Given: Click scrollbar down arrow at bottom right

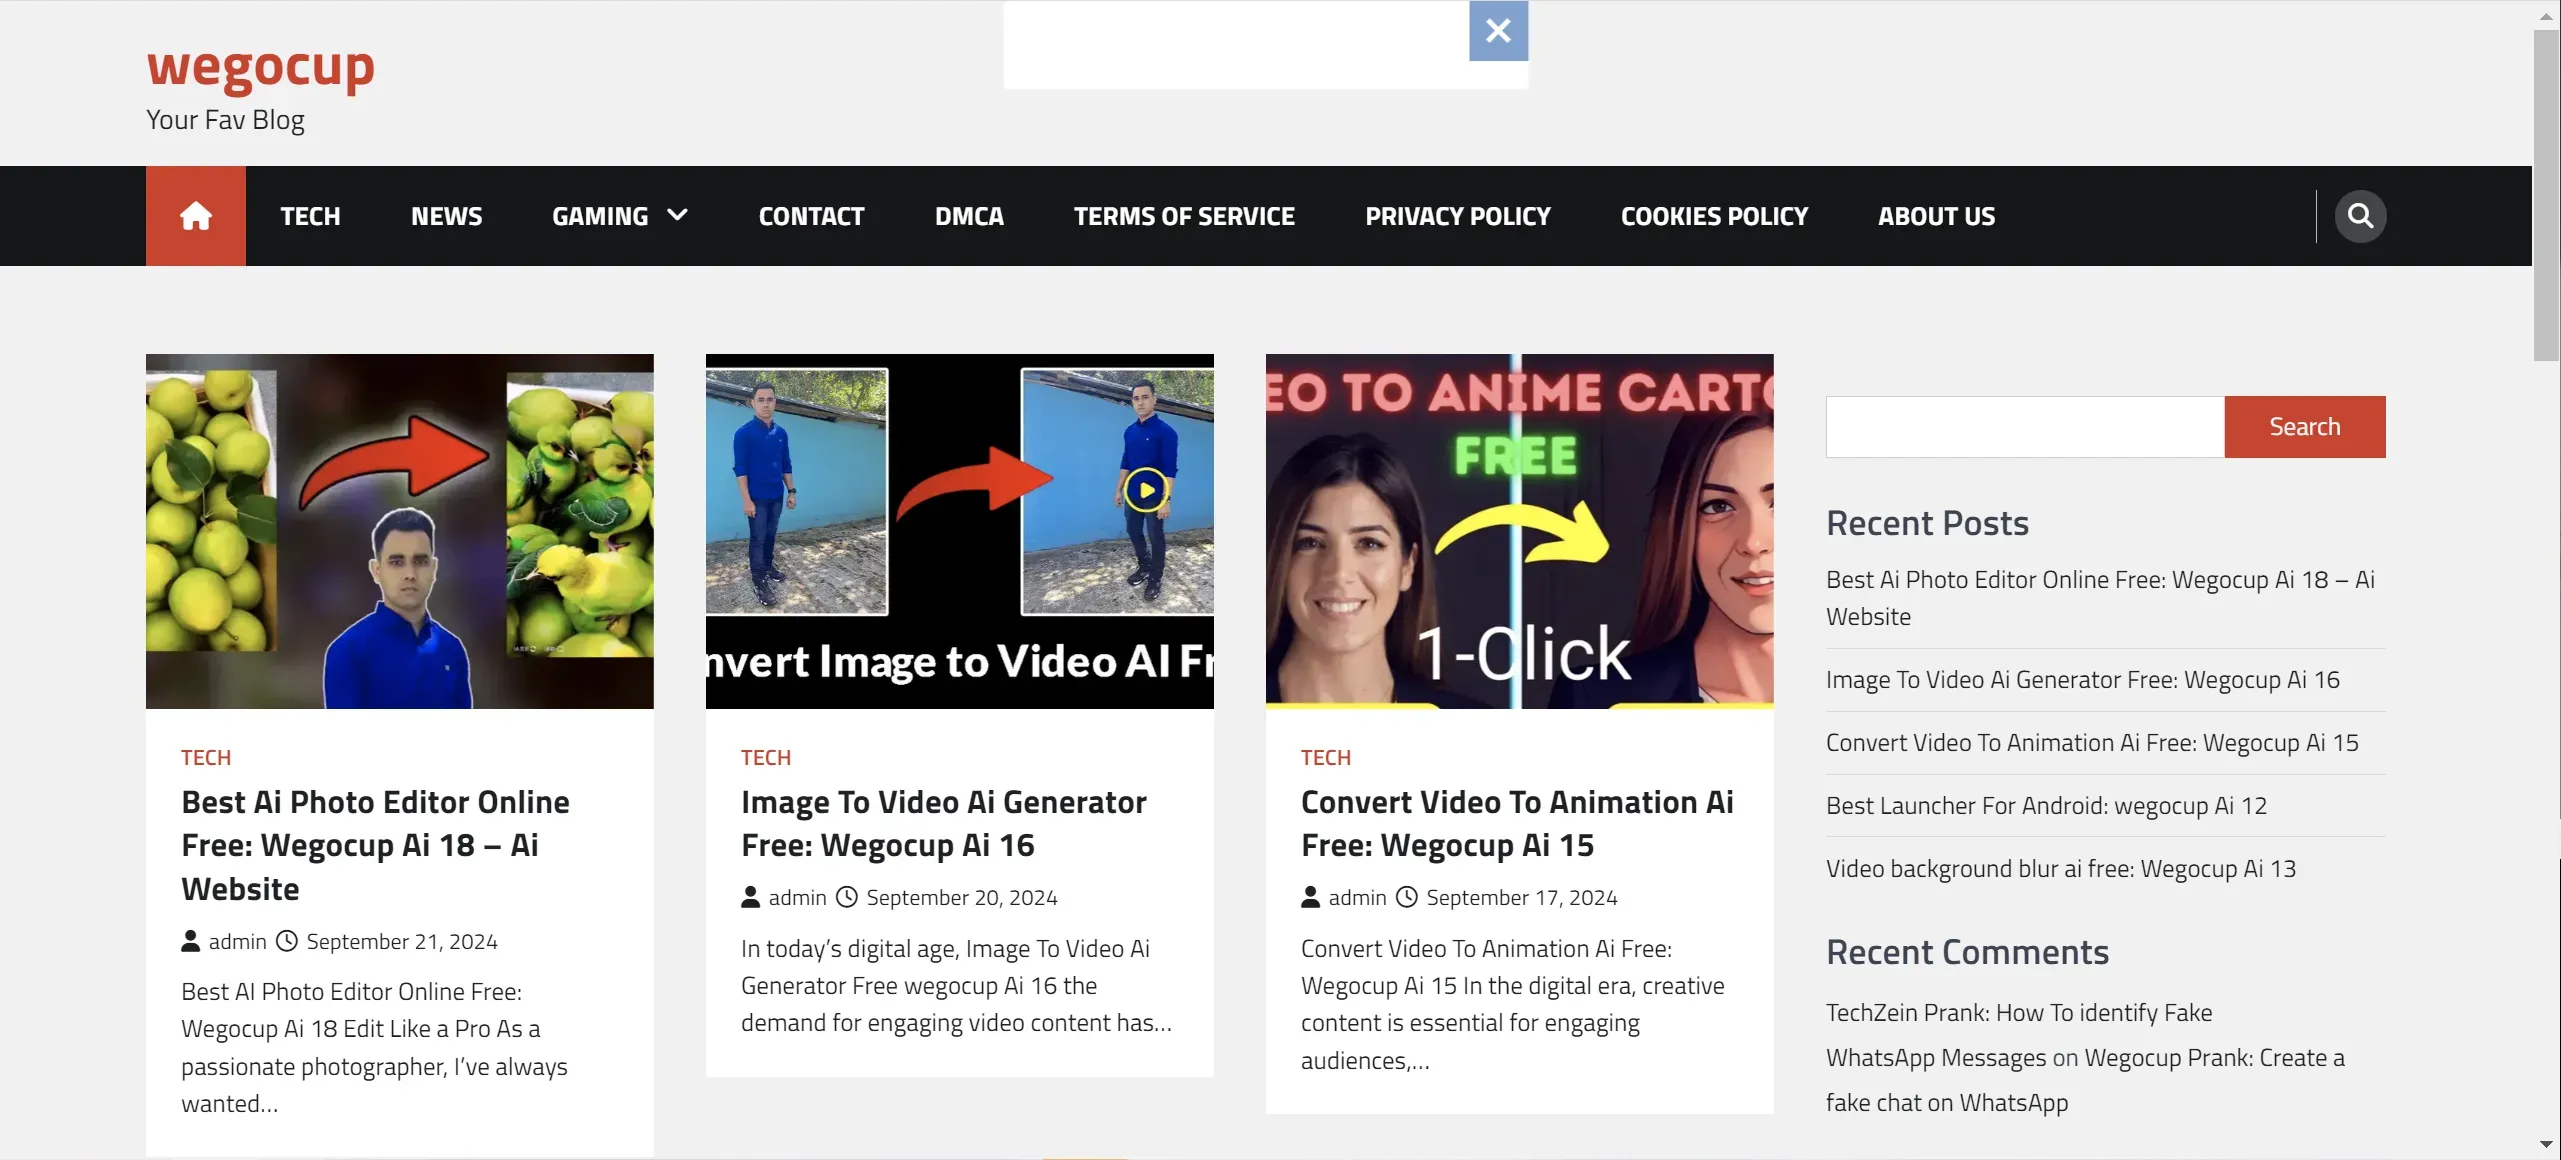Looking at the screenshot, I should [x=2546, y=1144].
